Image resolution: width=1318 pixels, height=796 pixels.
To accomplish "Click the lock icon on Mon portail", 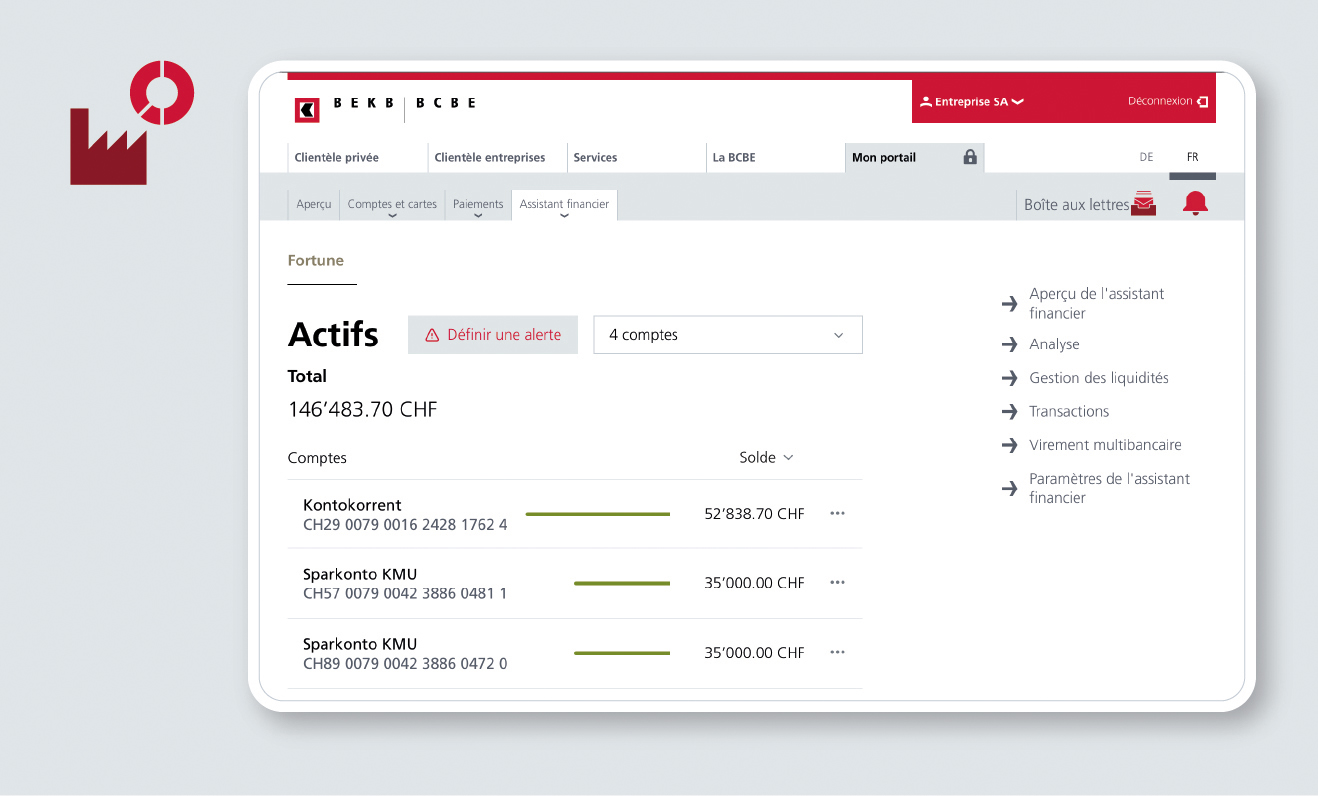I will (x=969, y=157).
